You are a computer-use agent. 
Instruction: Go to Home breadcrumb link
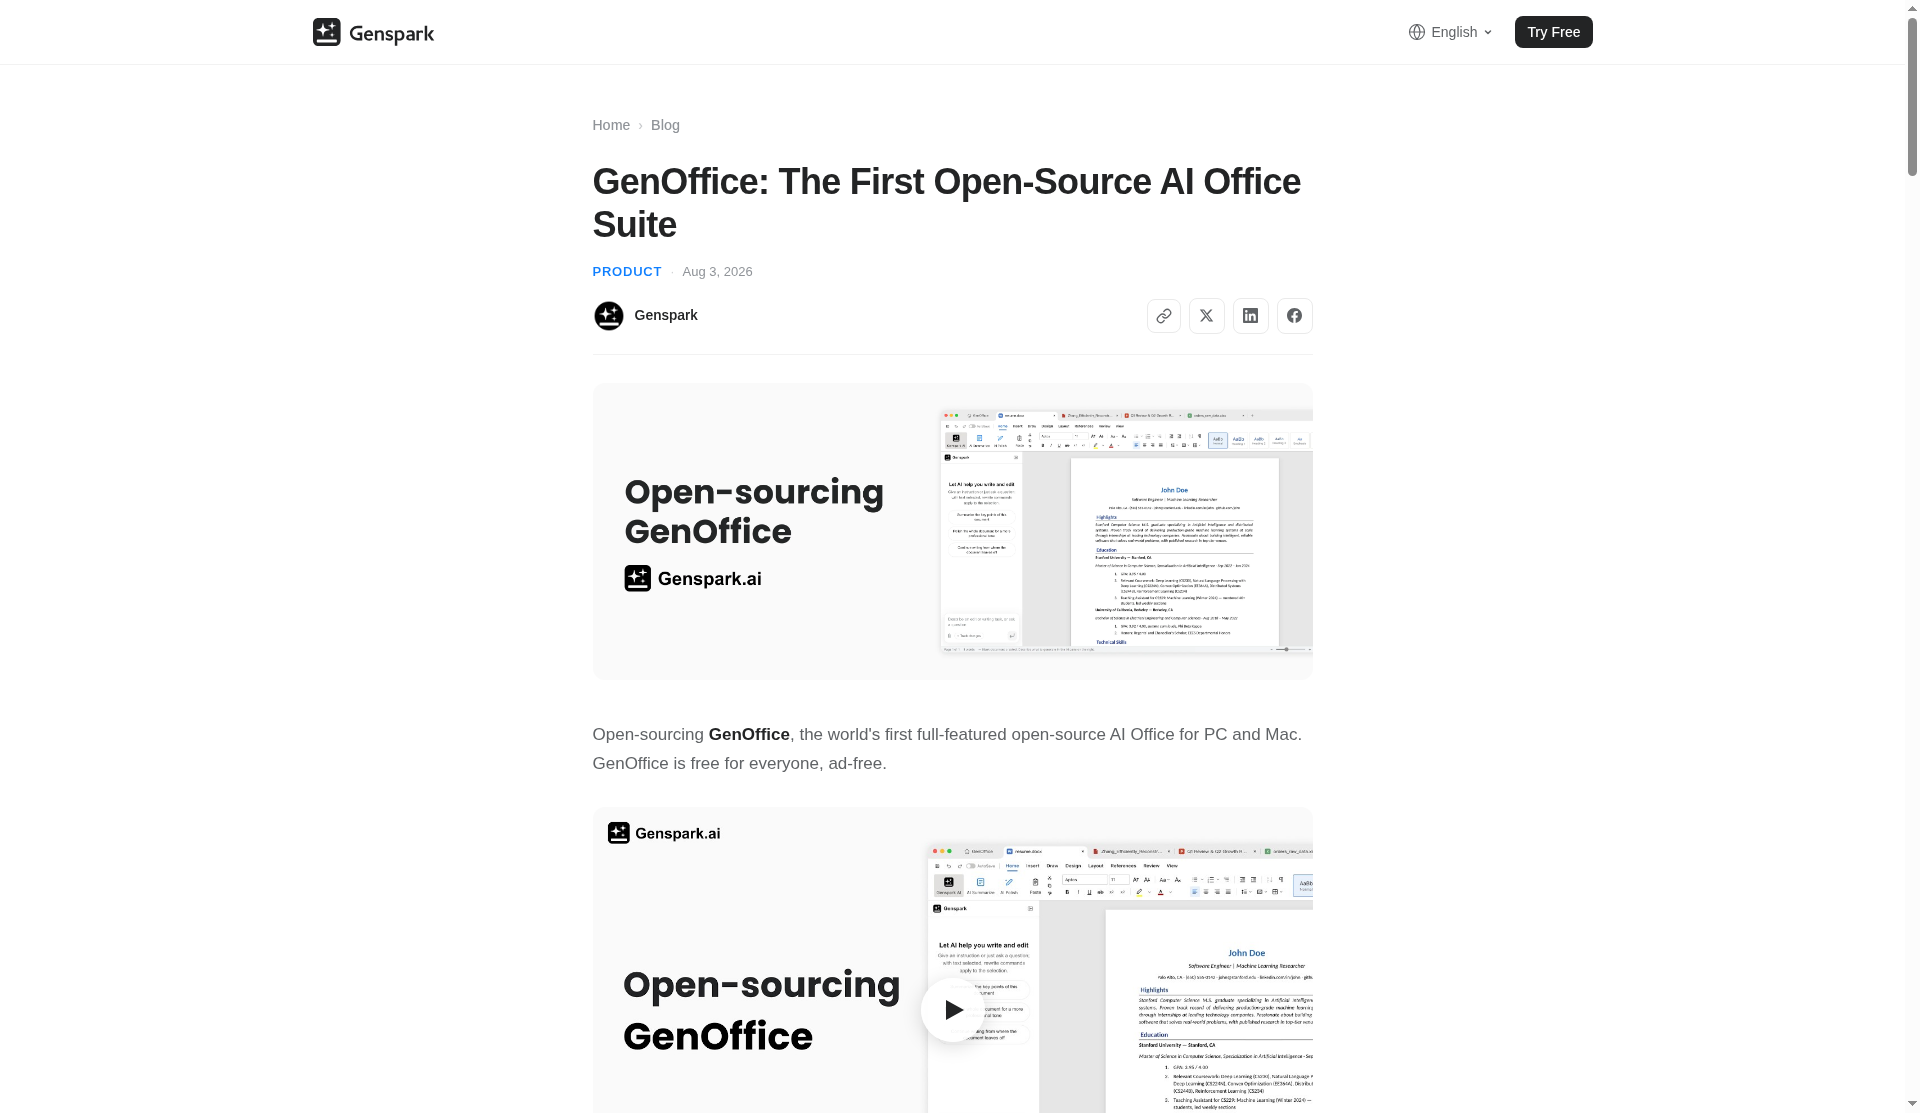coord(611,125)
